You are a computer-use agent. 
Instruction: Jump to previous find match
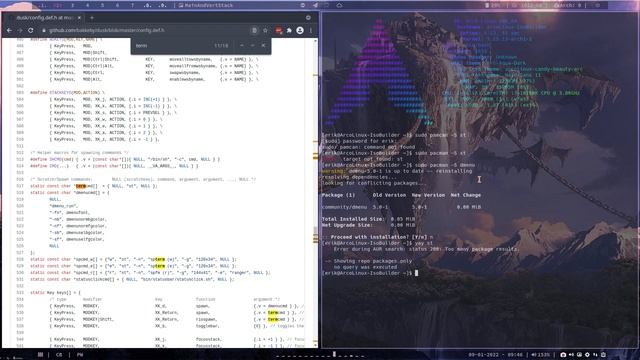click(242, 45)
